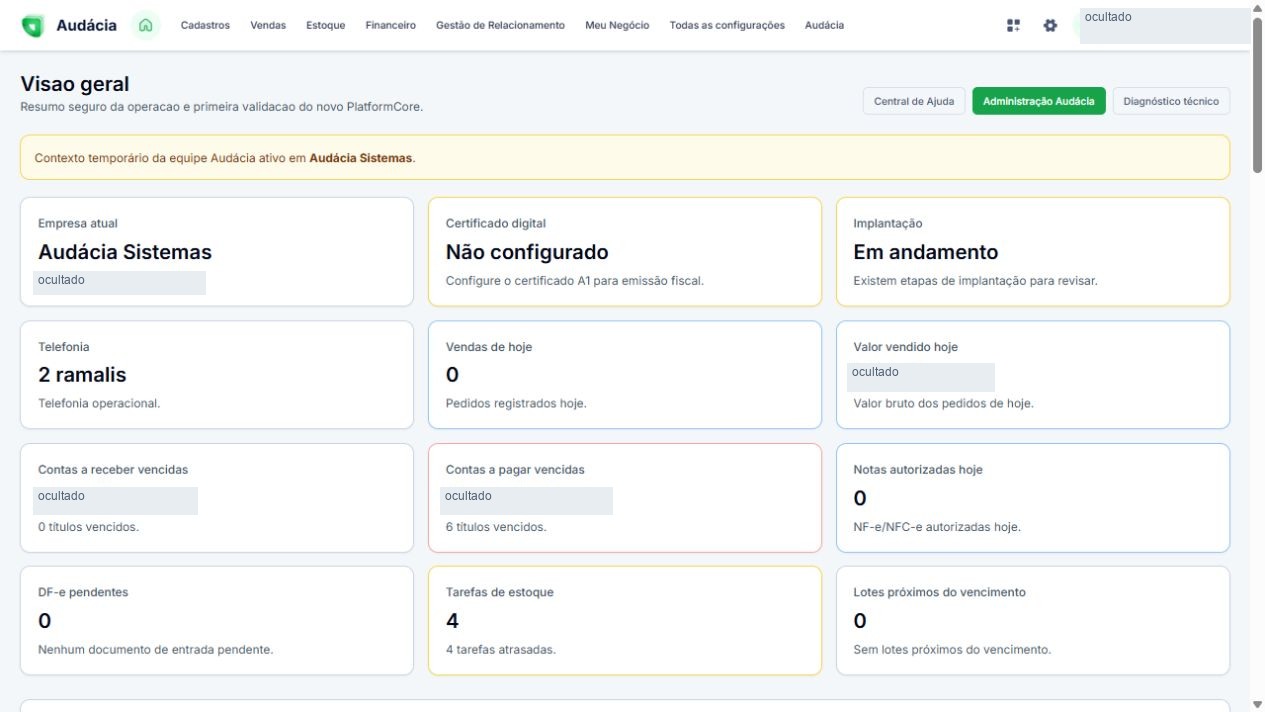This screenshot has width=1265, height=712.
Task: Click the 'Visao geral' page heading
Action: click(75, 85)
